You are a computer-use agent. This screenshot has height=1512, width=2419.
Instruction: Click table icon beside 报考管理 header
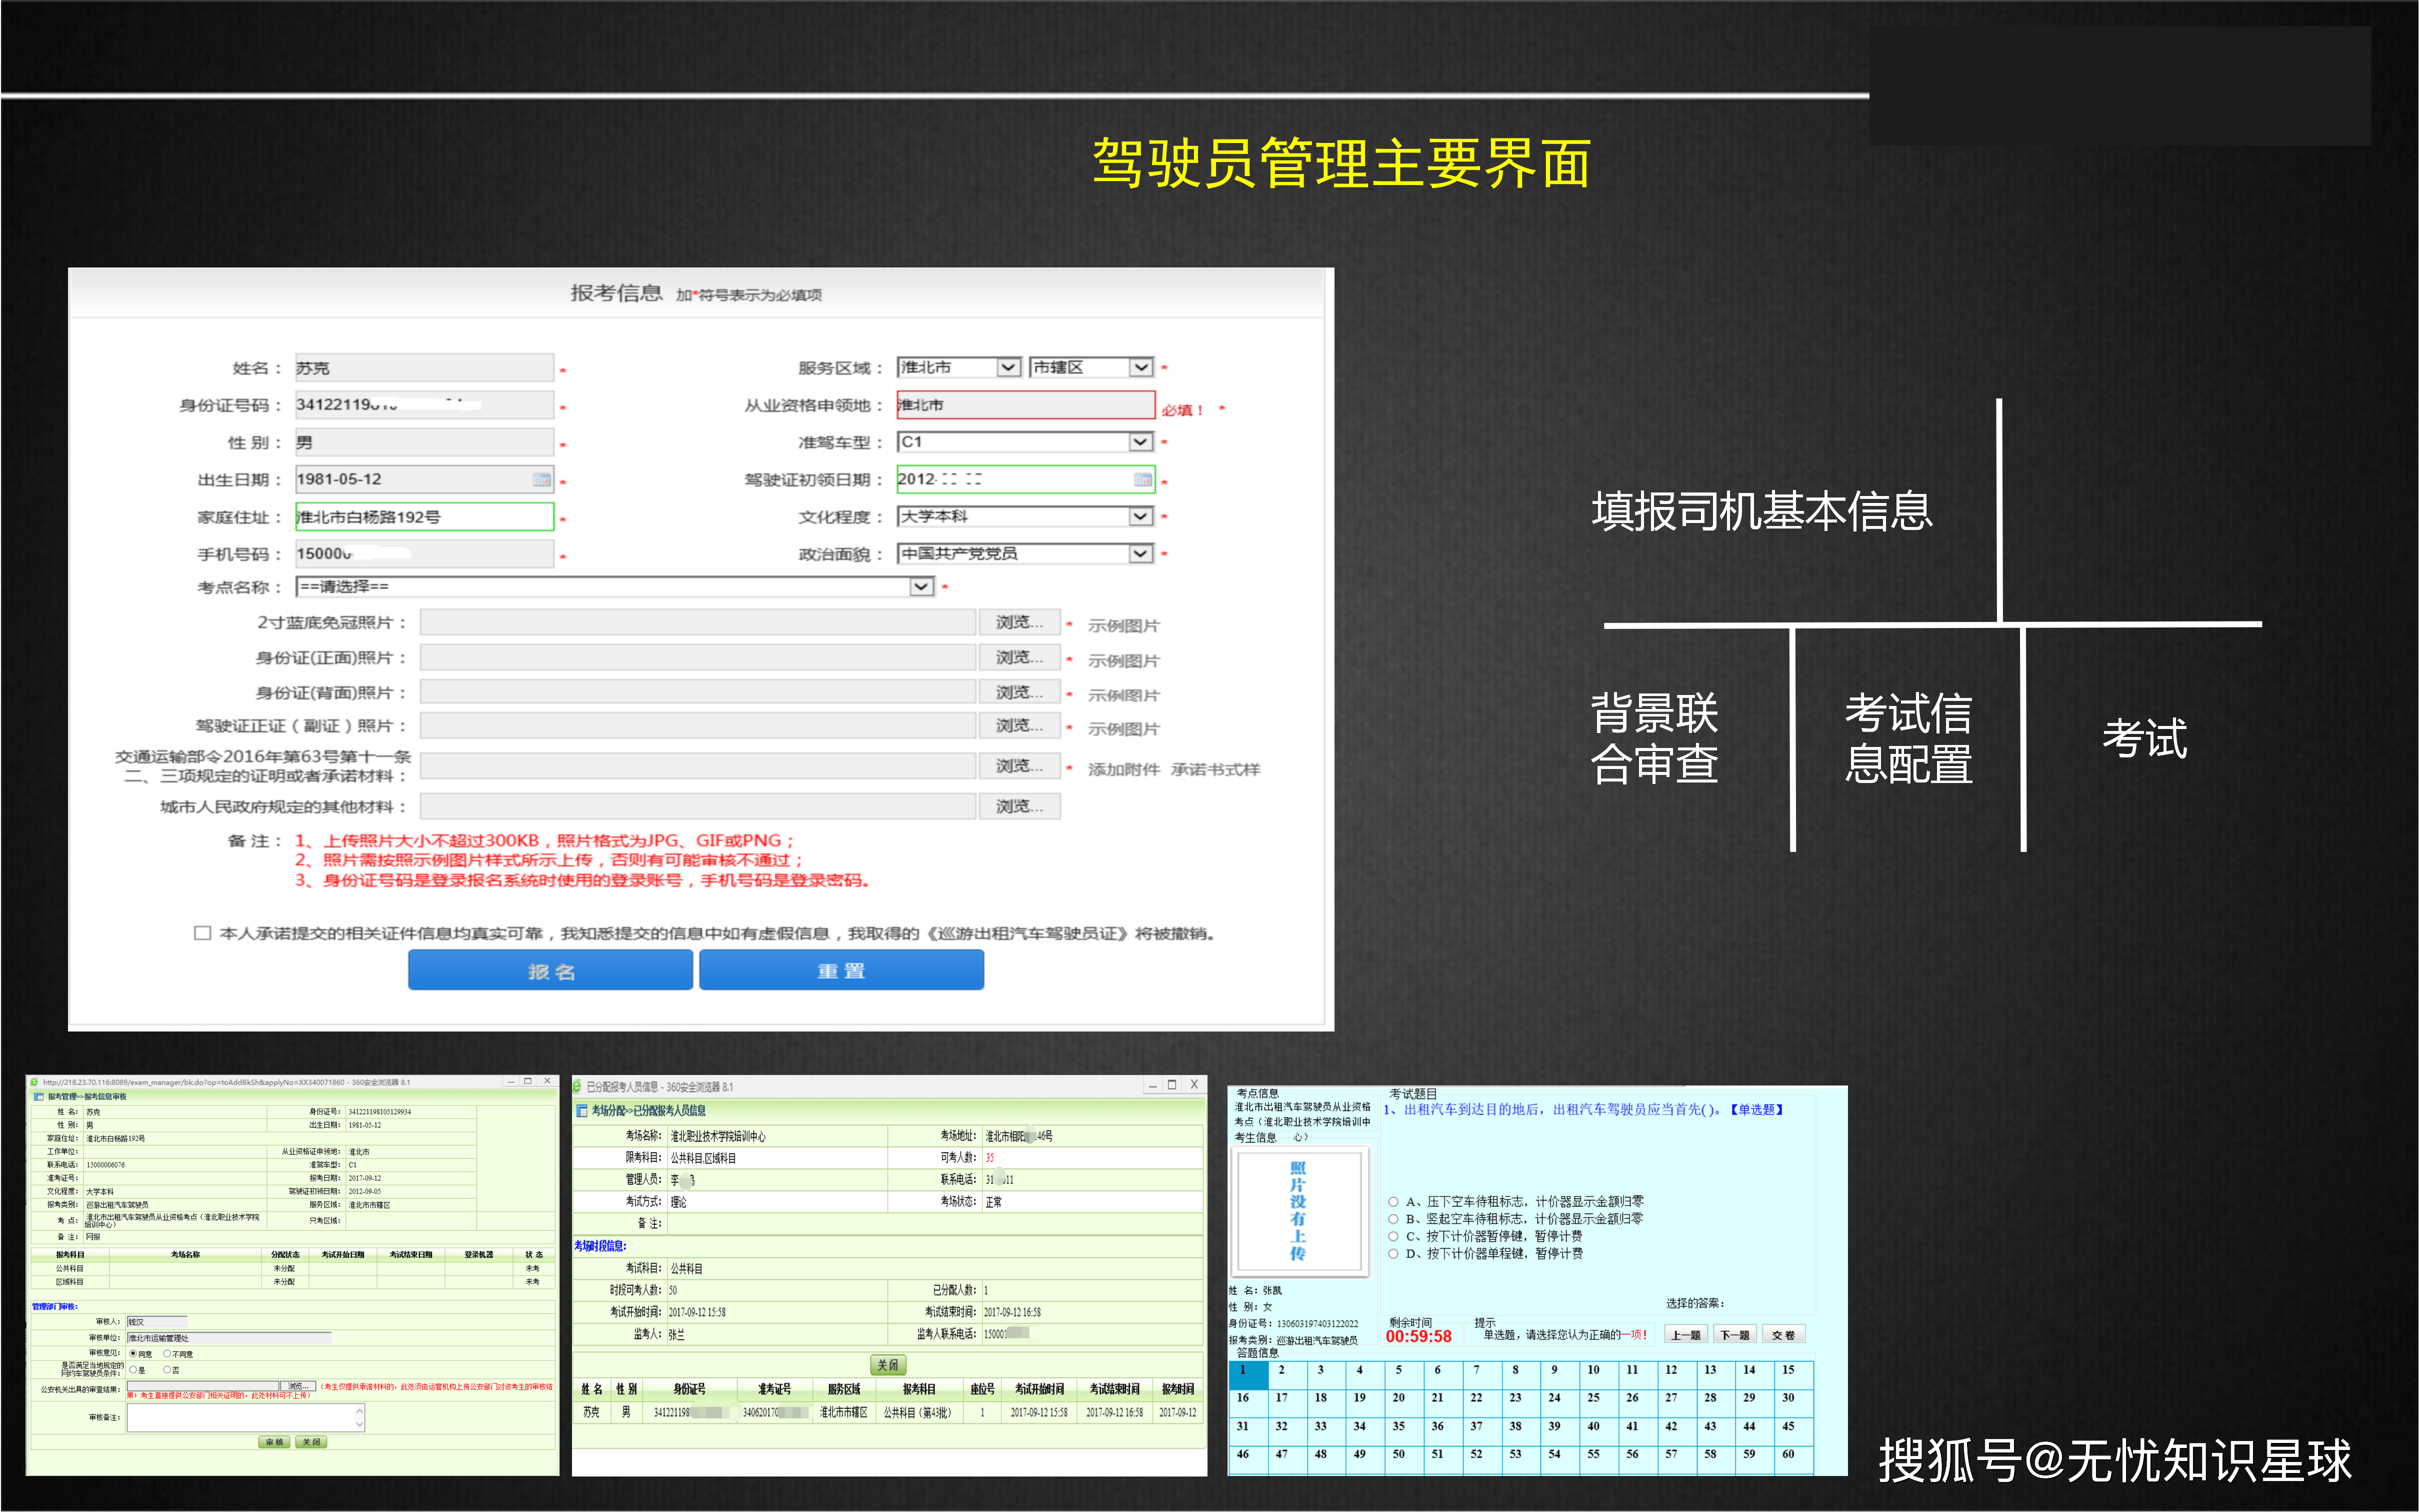(38, 1097)
